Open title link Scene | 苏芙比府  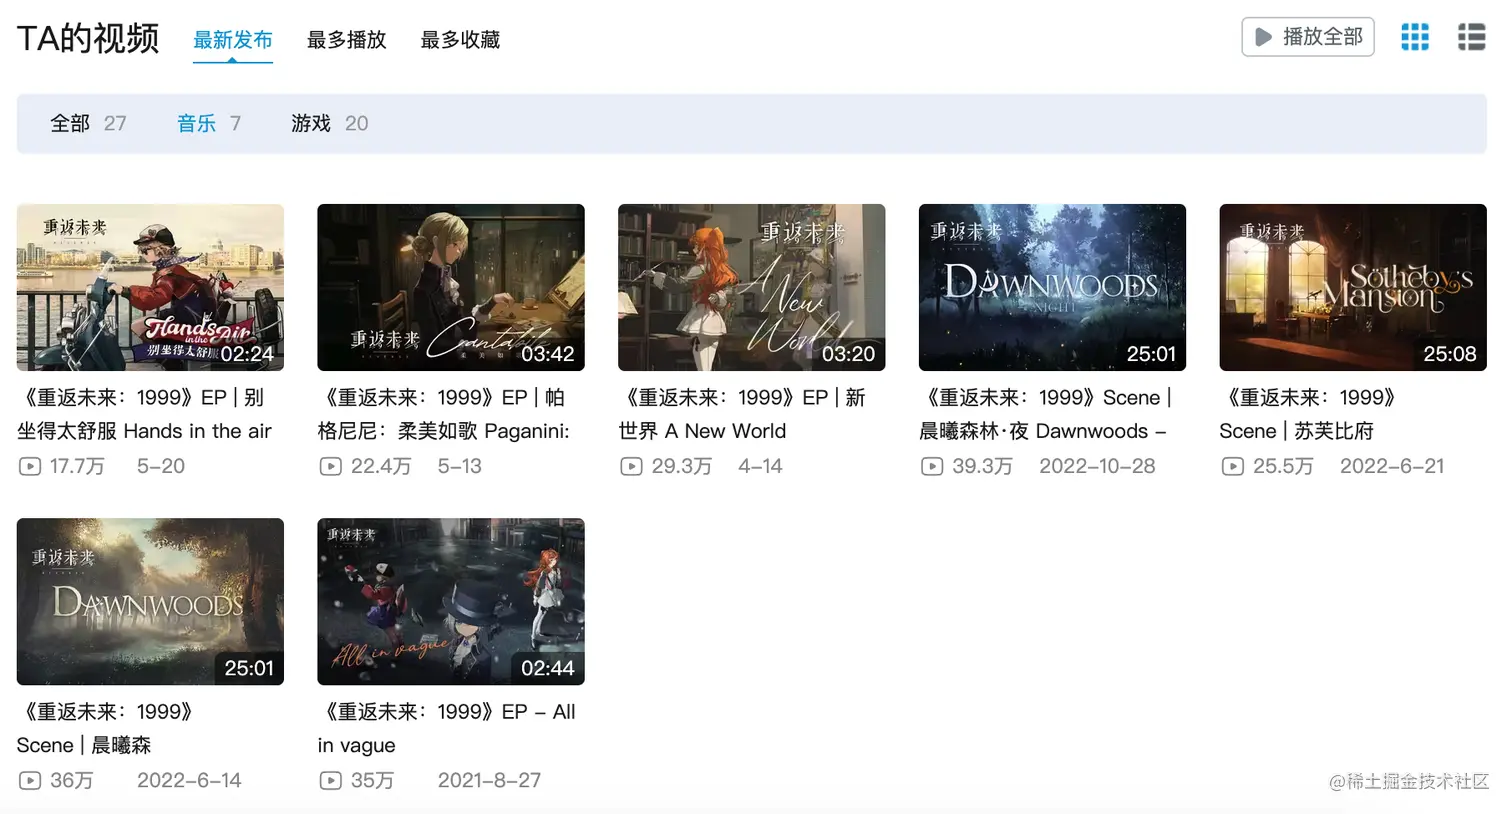pyautogui.click(x=1308, y=414)
